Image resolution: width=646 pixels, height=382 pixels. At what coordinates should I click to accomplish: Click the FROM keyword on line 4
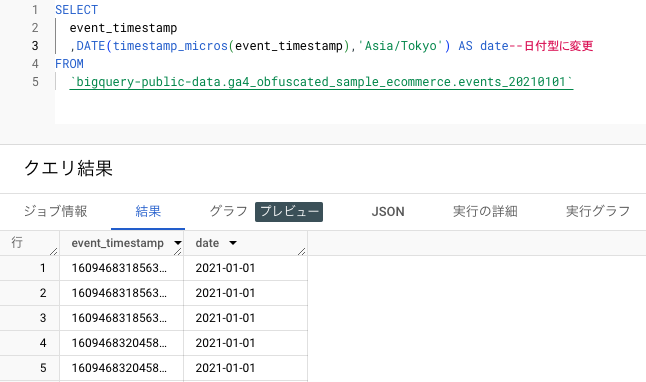tap(69, 63)
